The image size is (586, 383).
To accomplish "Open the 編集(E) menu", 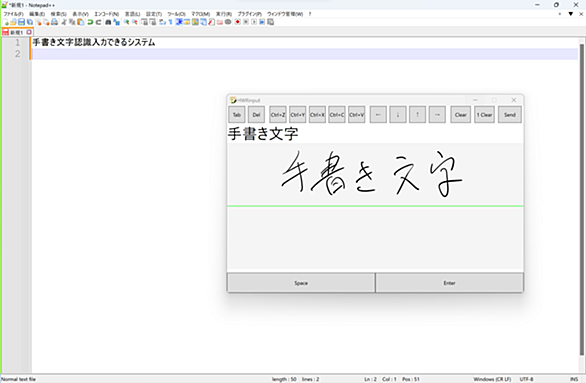I will point(37,14).
